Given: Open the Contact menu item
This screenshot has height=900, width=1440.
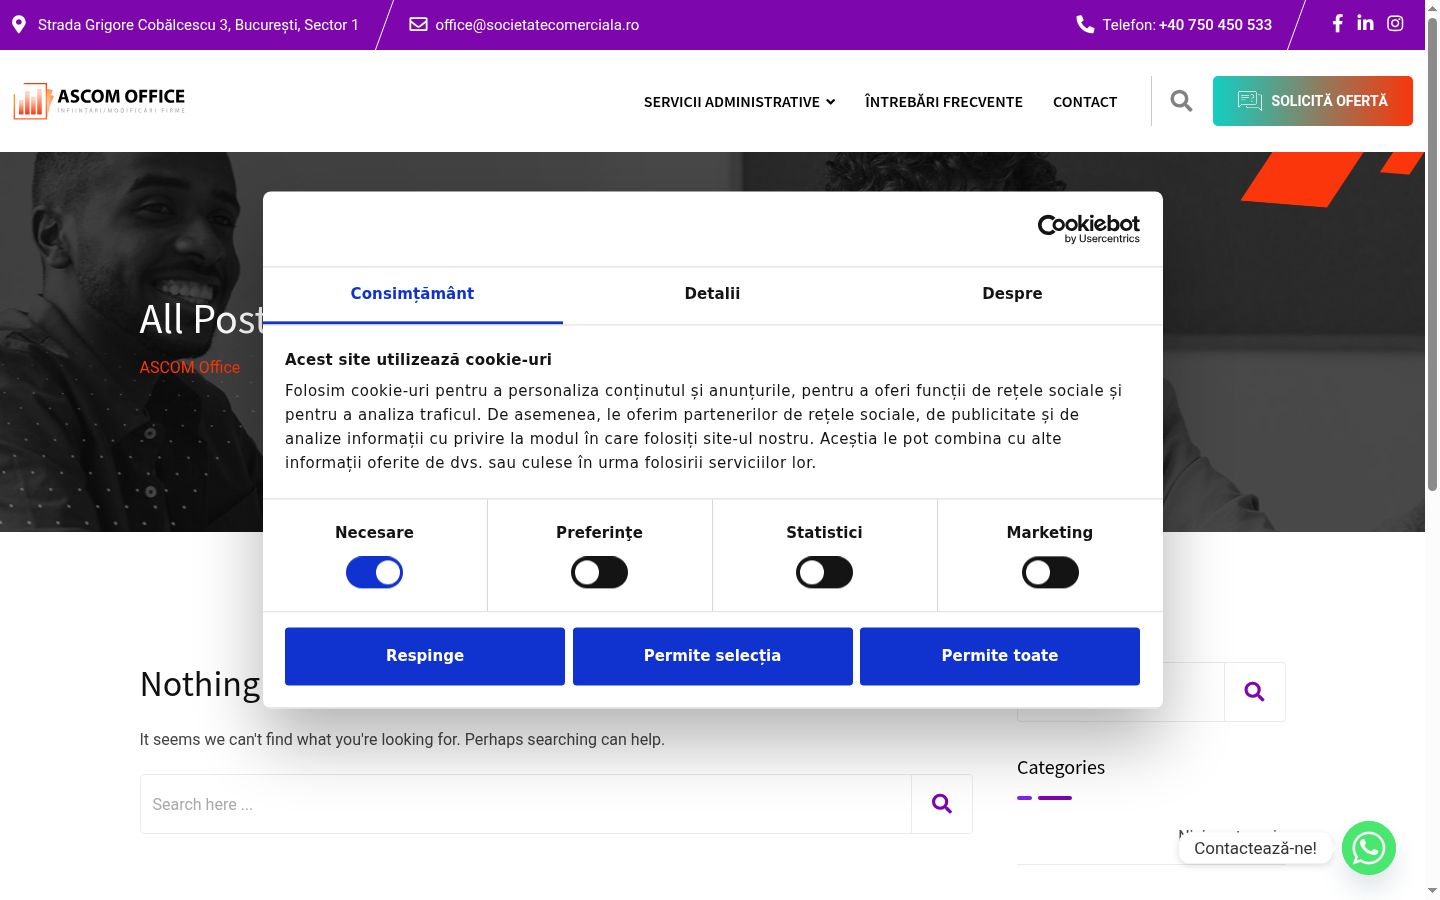Looking at the screenshot, I should pos(1085,102).
